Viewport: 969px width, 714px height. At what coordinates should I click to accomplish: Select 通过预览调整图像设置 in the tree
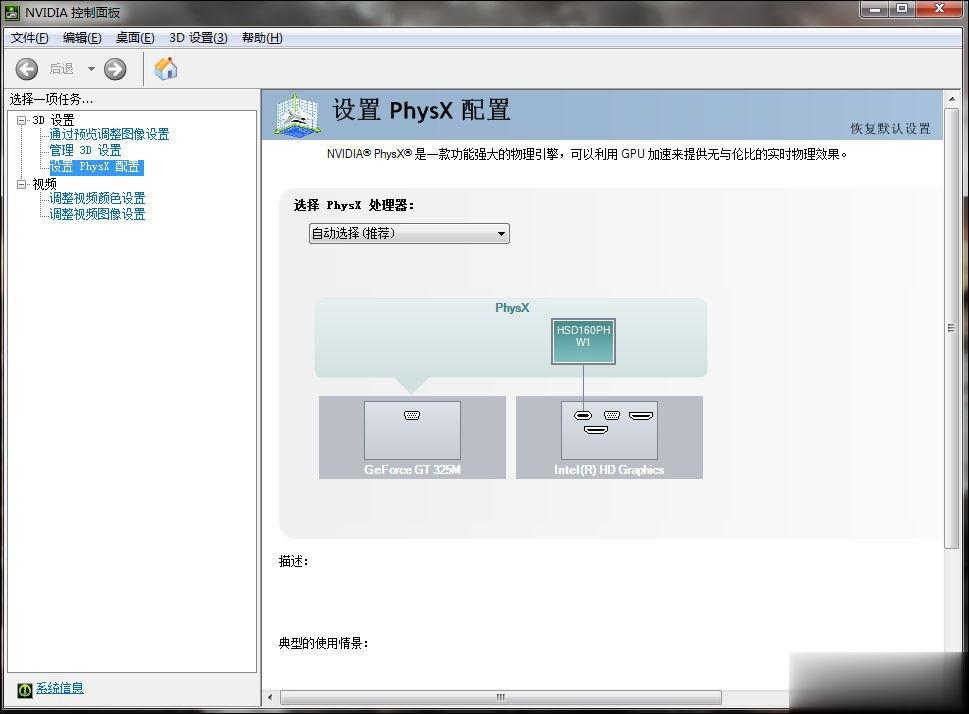109,134
